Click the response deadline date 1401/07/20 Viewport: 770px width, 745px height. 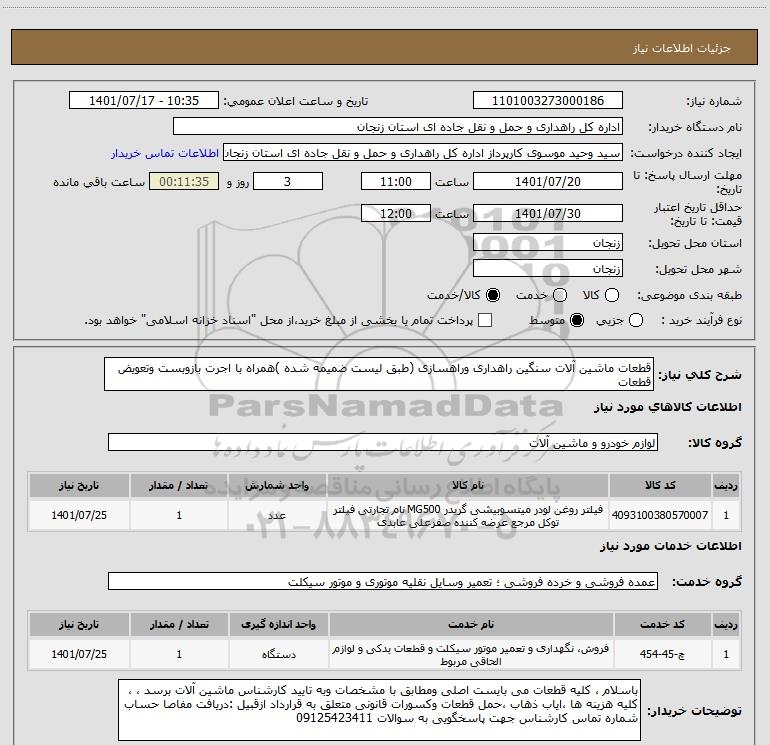click(x=548, y=181)
